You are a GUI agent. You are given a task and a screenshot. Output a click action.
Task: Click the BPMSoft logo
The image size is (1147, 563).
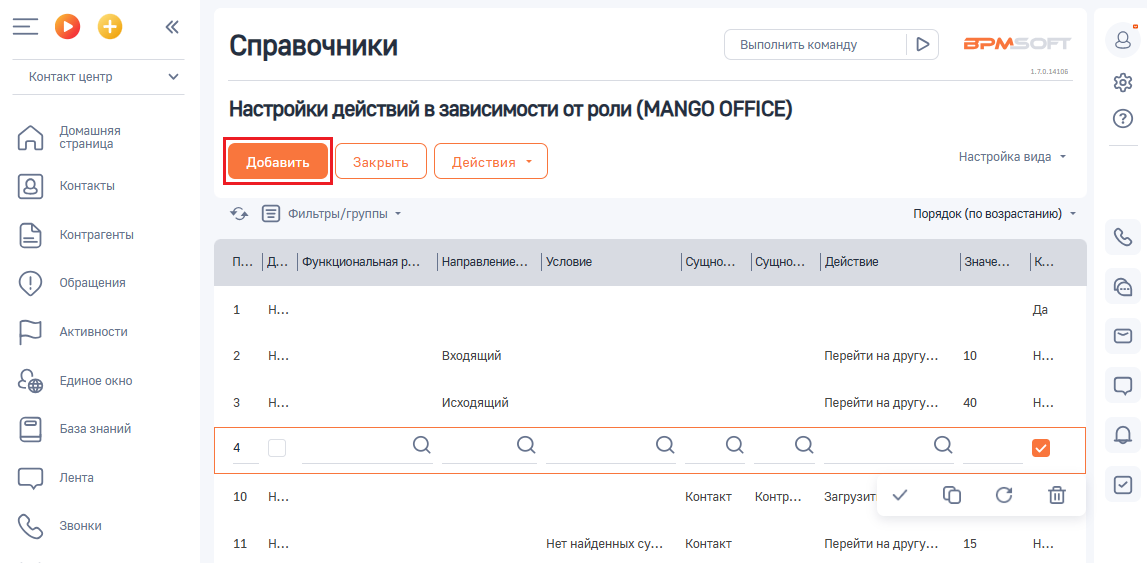[x=1017, y=44]
